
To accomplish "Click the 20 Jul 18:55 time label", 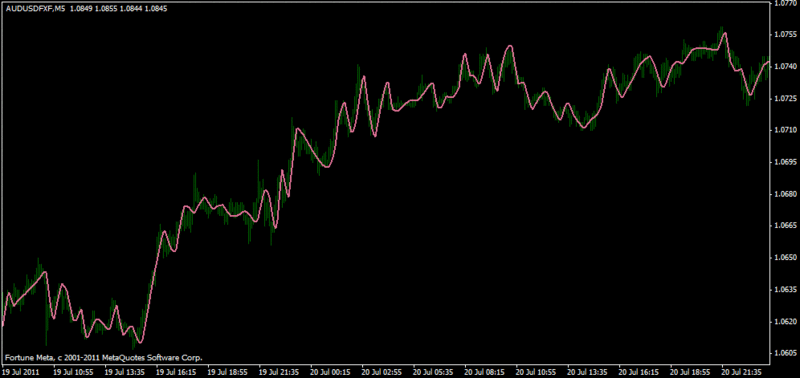I will (690, 372).
